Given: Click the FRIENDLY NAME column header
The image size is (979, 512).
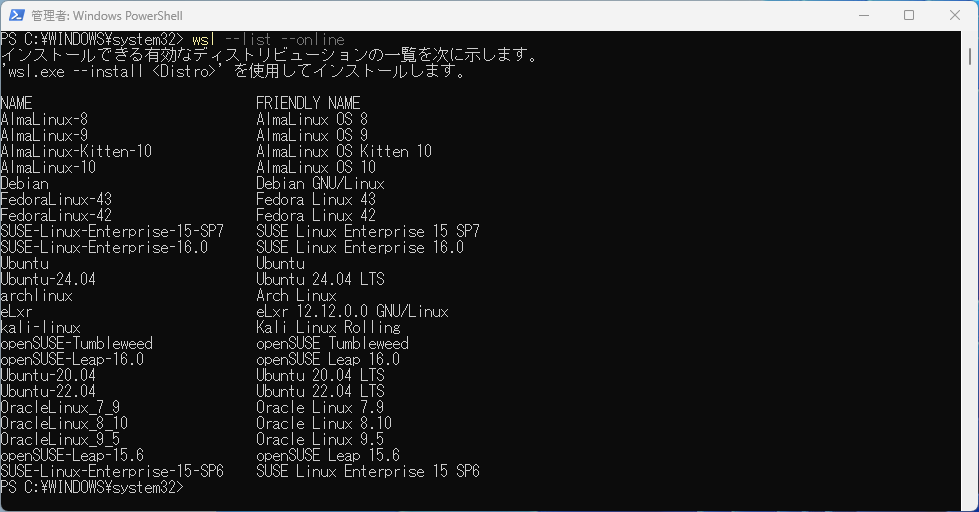Looking at the screenshot, I should click(308, 104).
